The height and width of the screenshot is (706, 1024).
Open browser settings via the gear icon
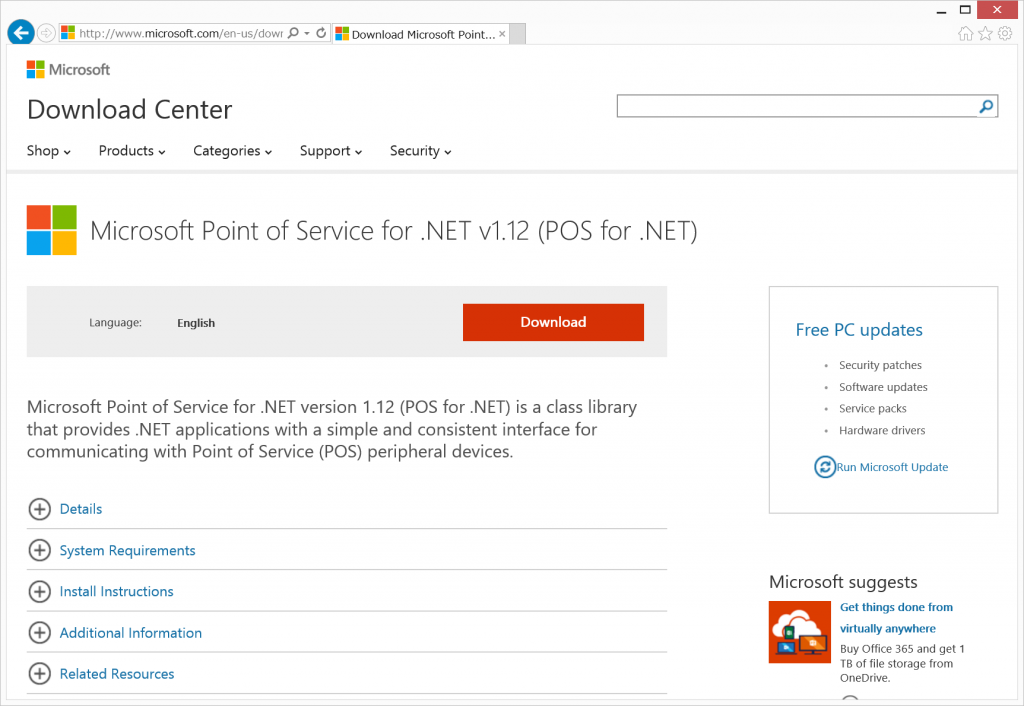coord(1005,33)
